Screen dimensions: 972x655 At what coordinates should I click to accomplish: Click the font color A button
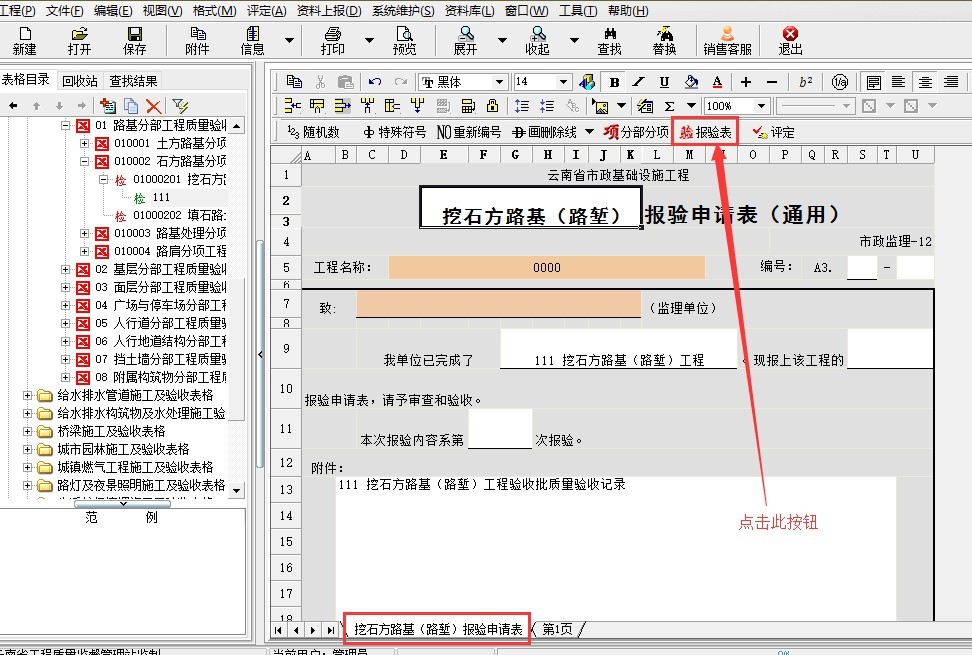(x=717, y=82)
